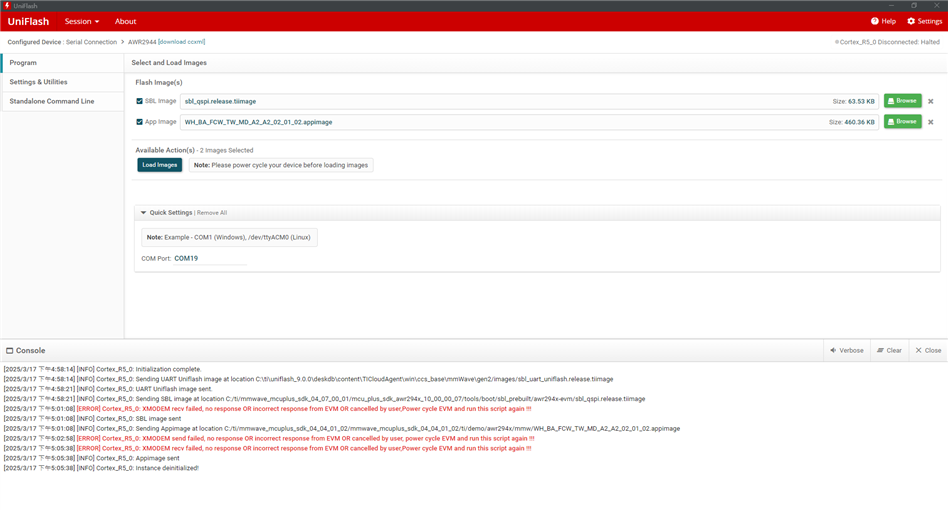Viewport: 948px width, 510px height.
Task: Click the Serial Connection breadcrumb
Action: coord(91,42)
